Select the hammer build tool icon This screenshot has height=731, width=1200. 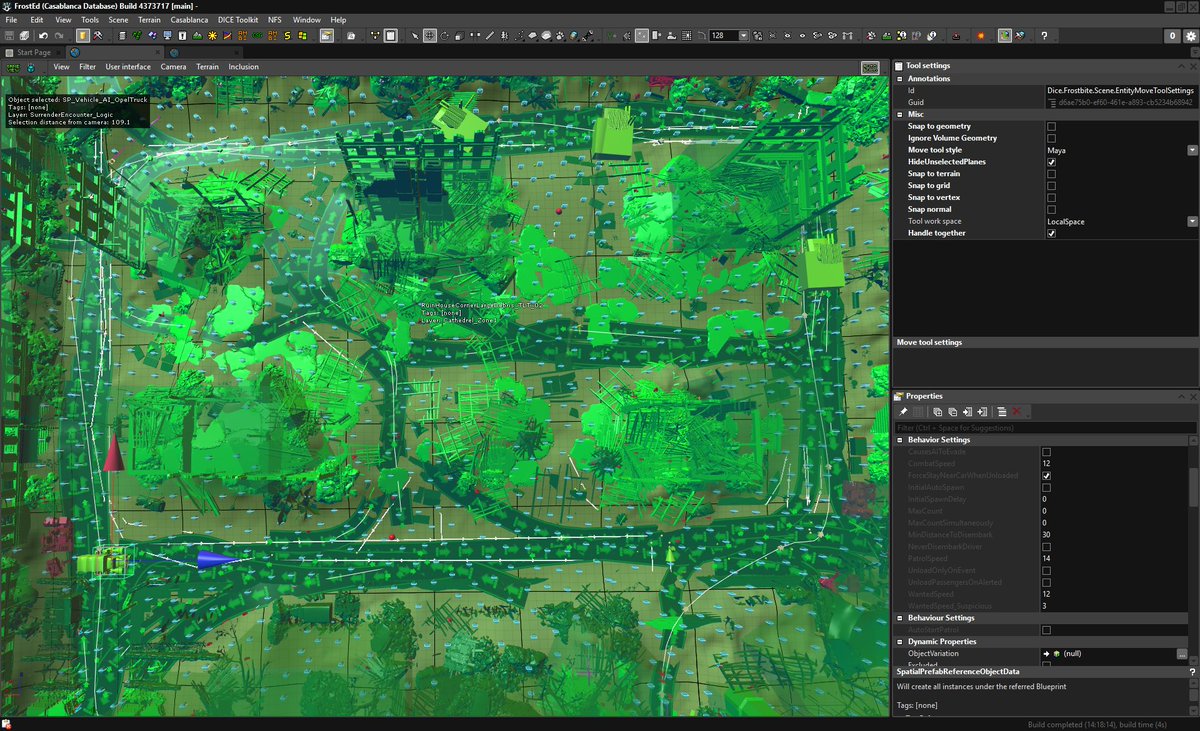(98, 35)
